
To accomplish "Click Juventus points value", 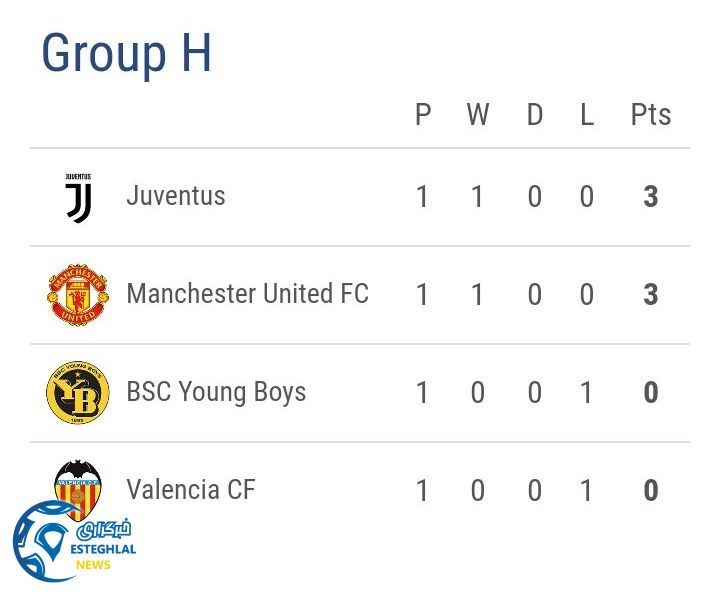I will click(651, 197).
